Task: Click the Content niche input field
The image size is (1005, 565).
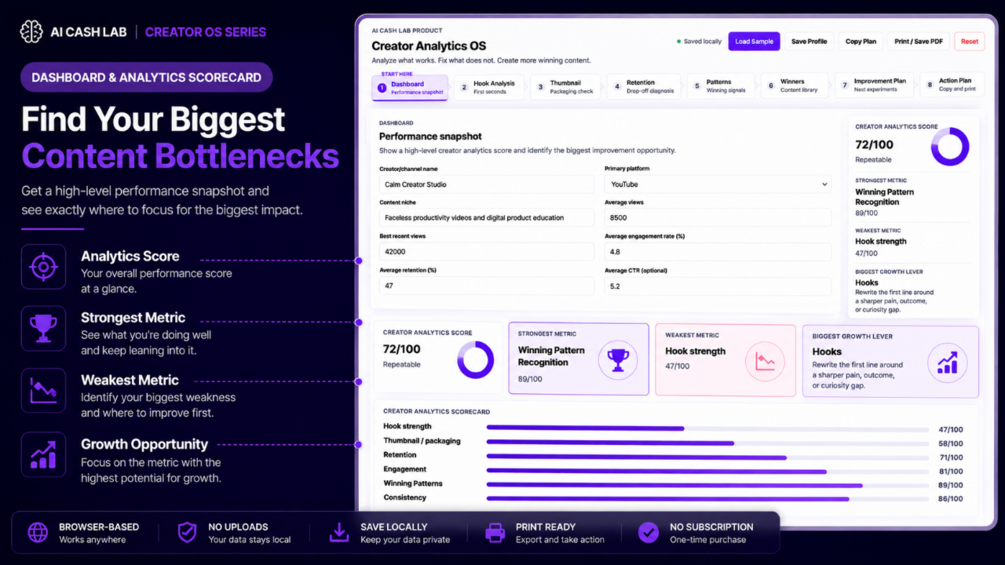Action: pyautogui.click(x=486, y=218)
